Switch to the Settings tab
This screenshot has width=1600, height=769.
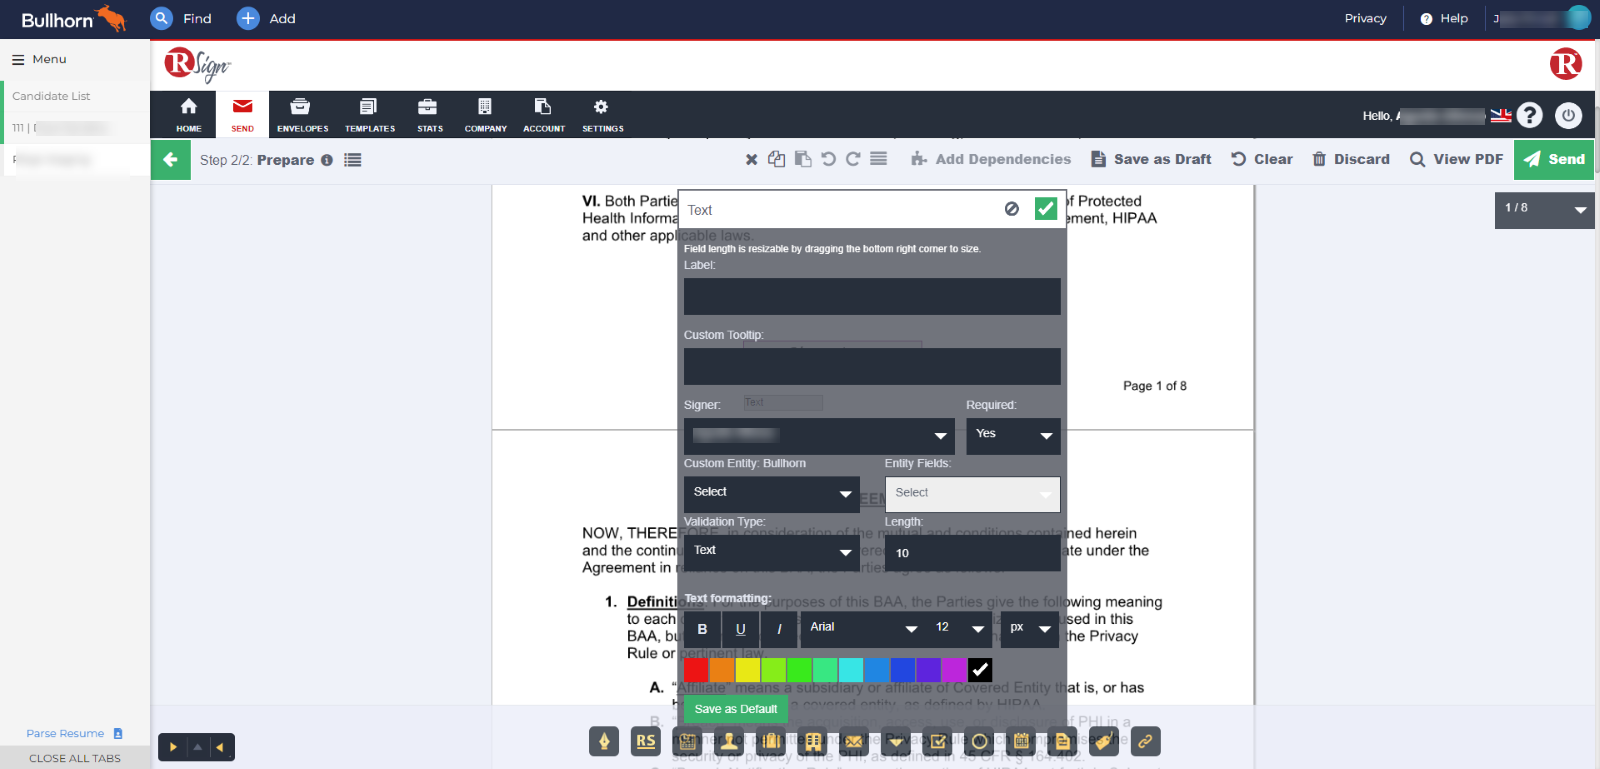point(602,115)
